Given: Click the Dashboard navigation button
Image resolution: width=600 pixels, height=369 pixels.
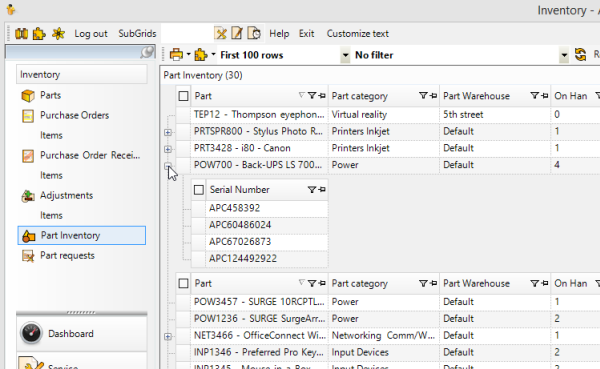Looking at the screenshot, I should [x=82, y=333].
